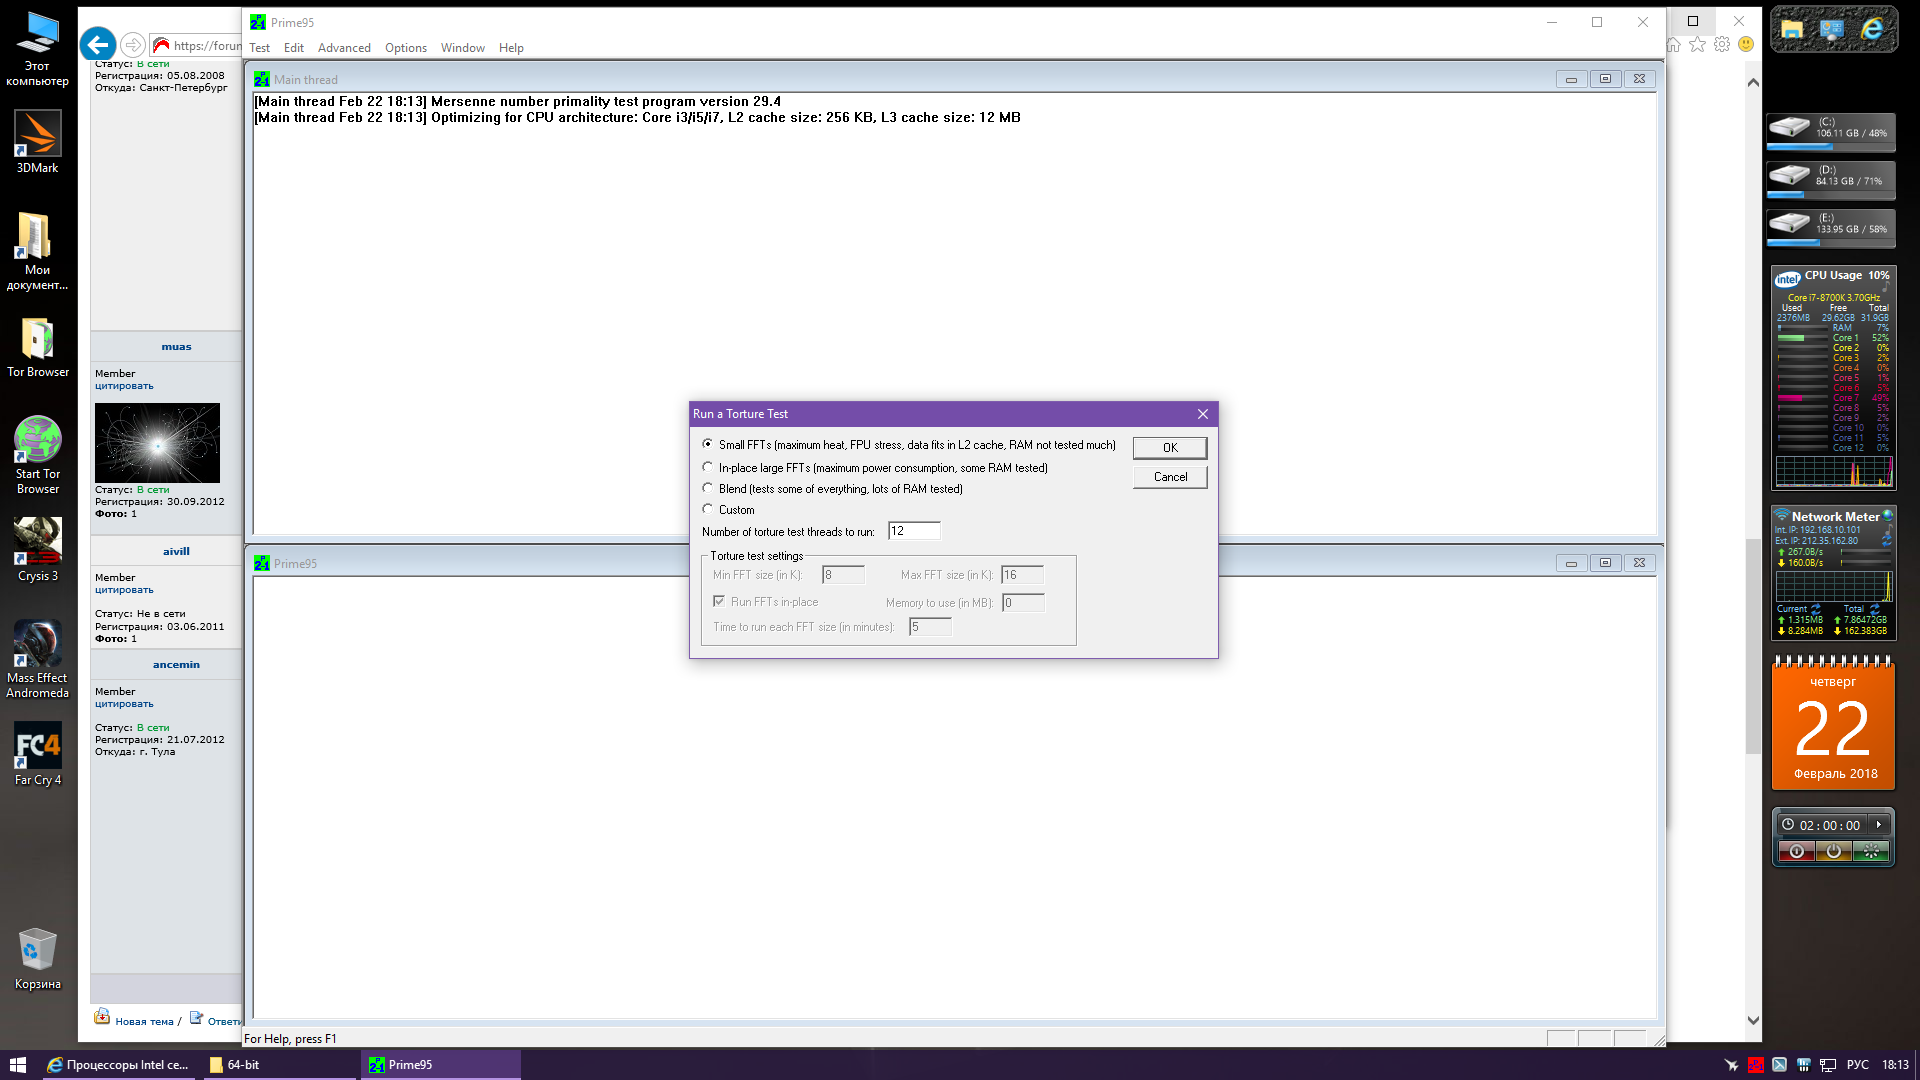The width and height of the screenshot is (1920, 1080).
Task: Open the Tor Browser folder icon
Action: coord(38,340)
